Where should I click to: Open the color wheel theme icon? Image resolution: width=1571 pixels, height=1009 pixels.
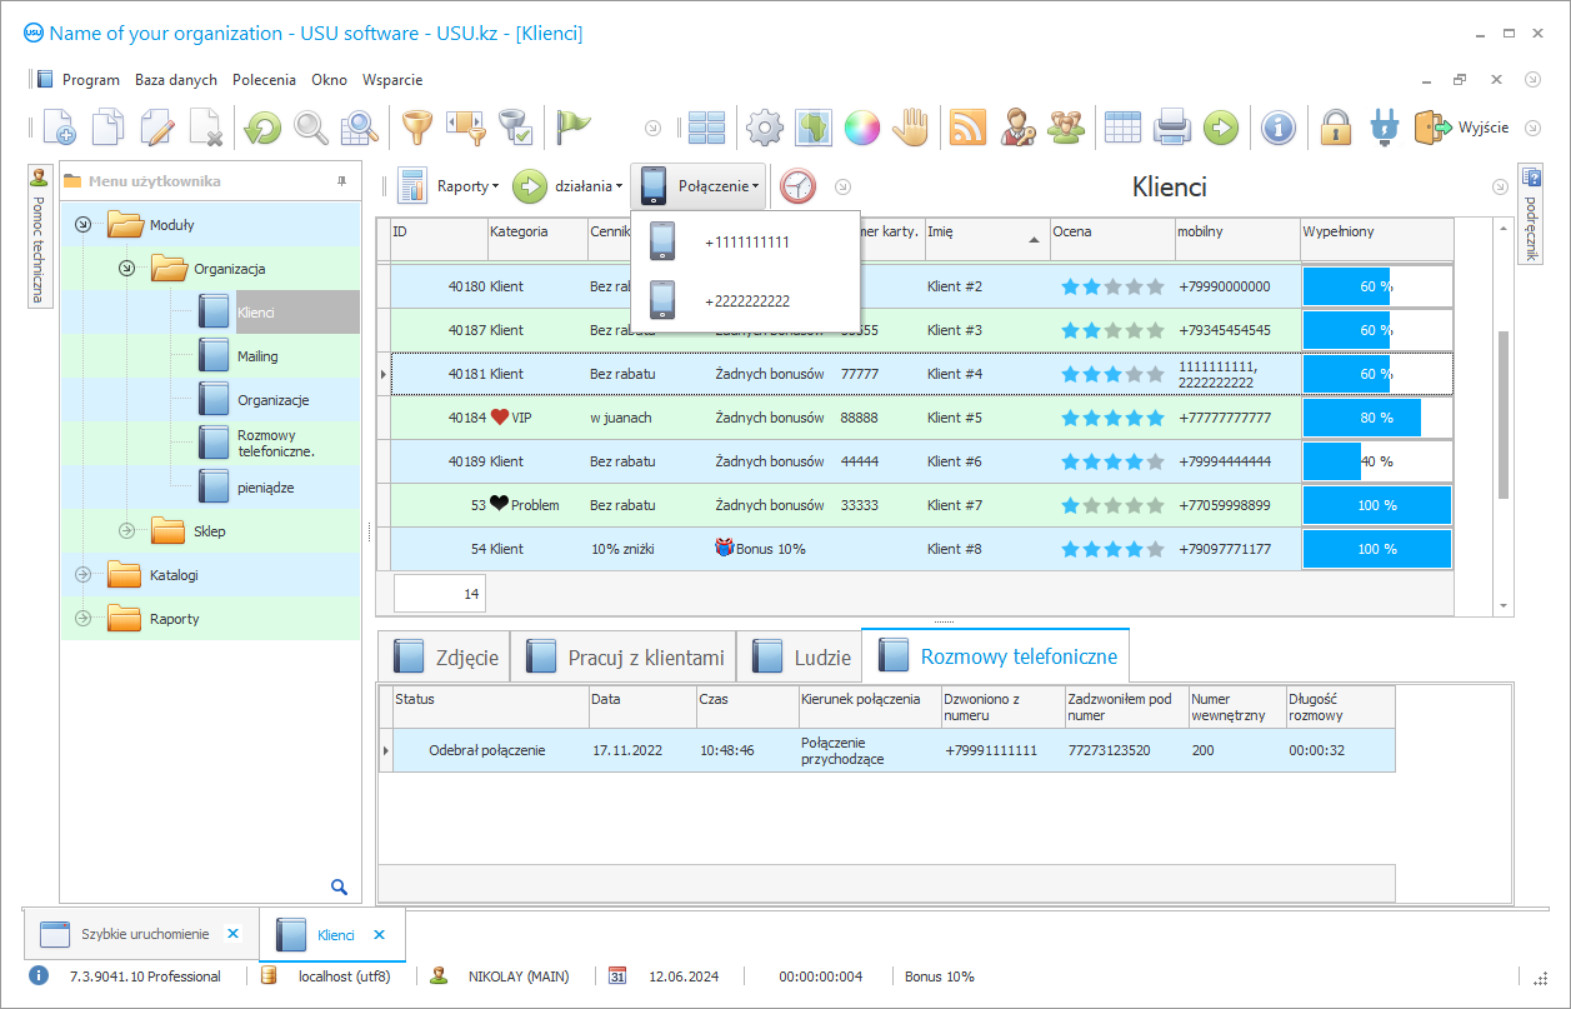click(x=861, y=128)
